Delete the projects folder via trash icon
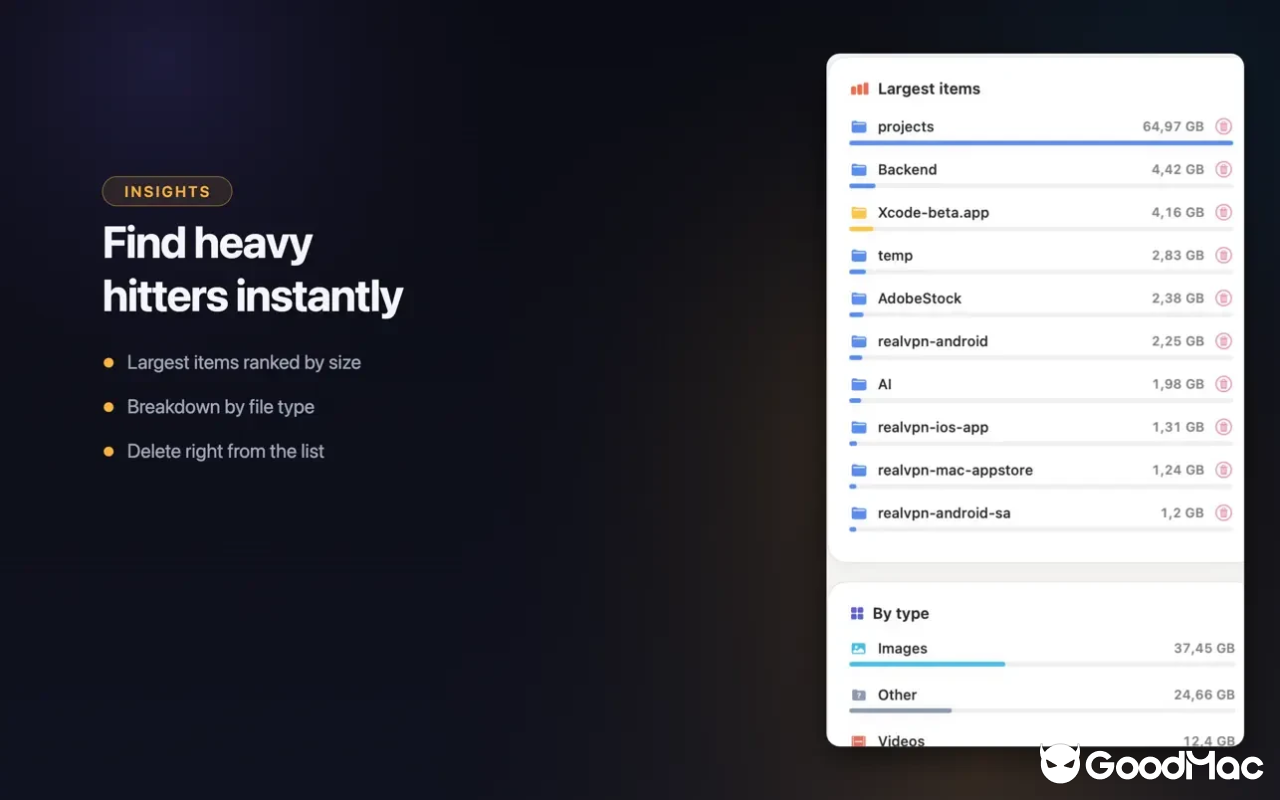Image resolution: width=1280 pixels, height=800 pixels. click(1223, 127)
